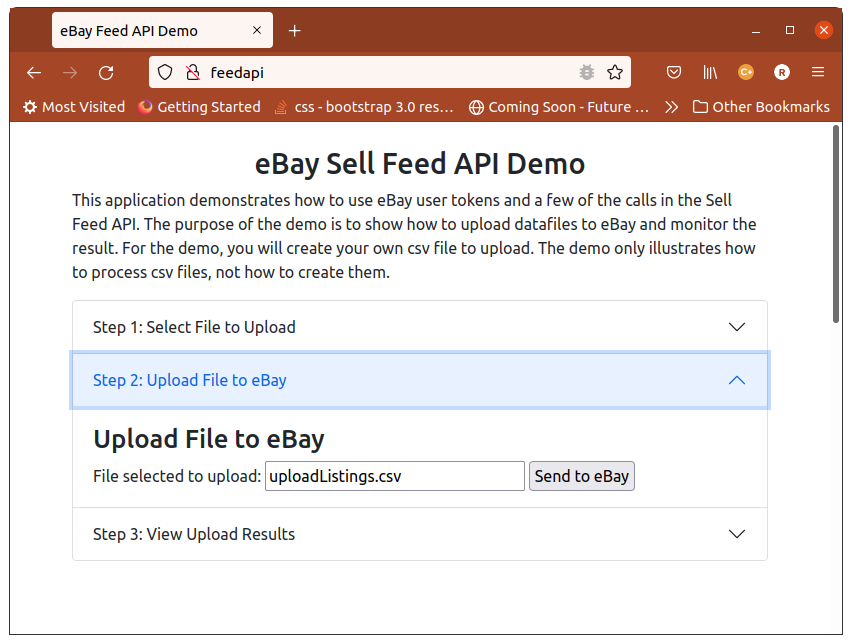Image resolution: width=852 pixels, height=644 pixels.
Task: Click the Firefox account avatar icon
Action: pyautogui.click(x=782, y=72)
